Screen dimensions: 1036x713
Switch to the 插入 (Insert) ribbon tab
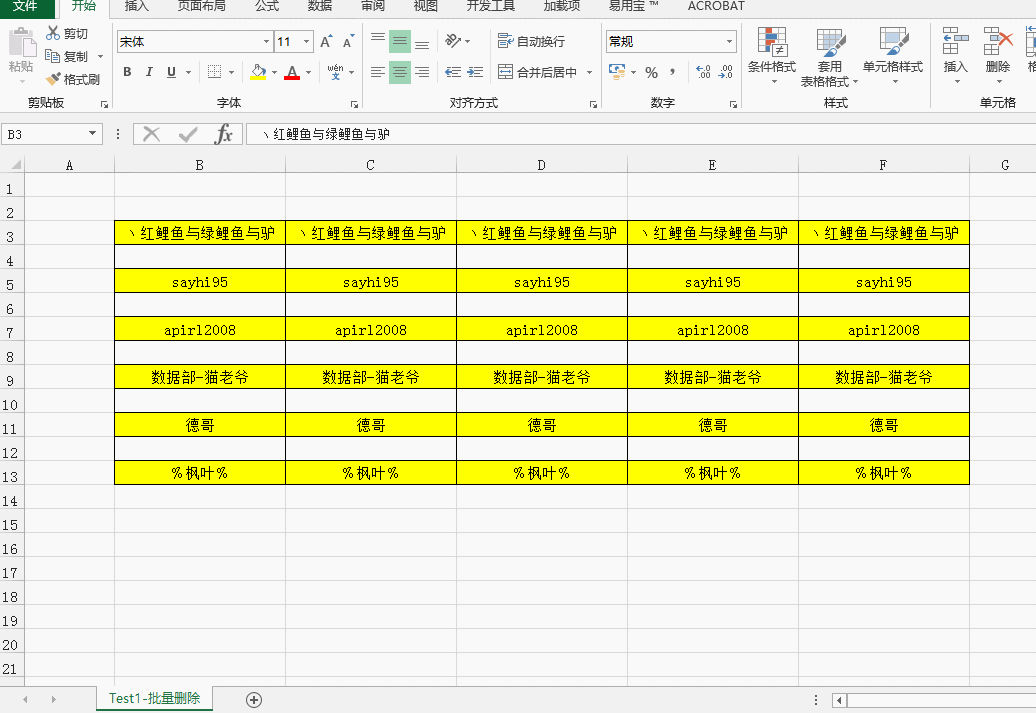tap(137, 6)
